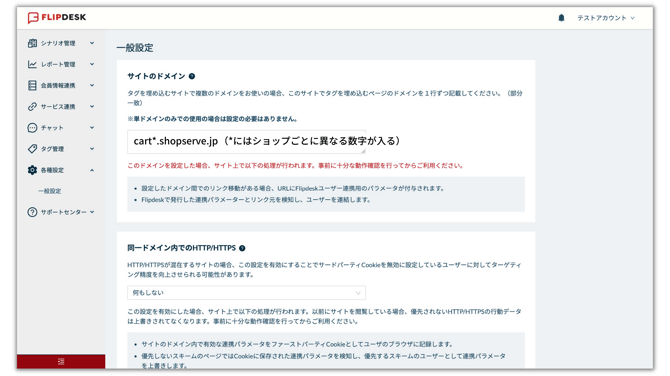Click the シナリオ管理 sidebar icon
Image resolution: width=670 pixels, height=376 pixels.
(x=32, y=43)
